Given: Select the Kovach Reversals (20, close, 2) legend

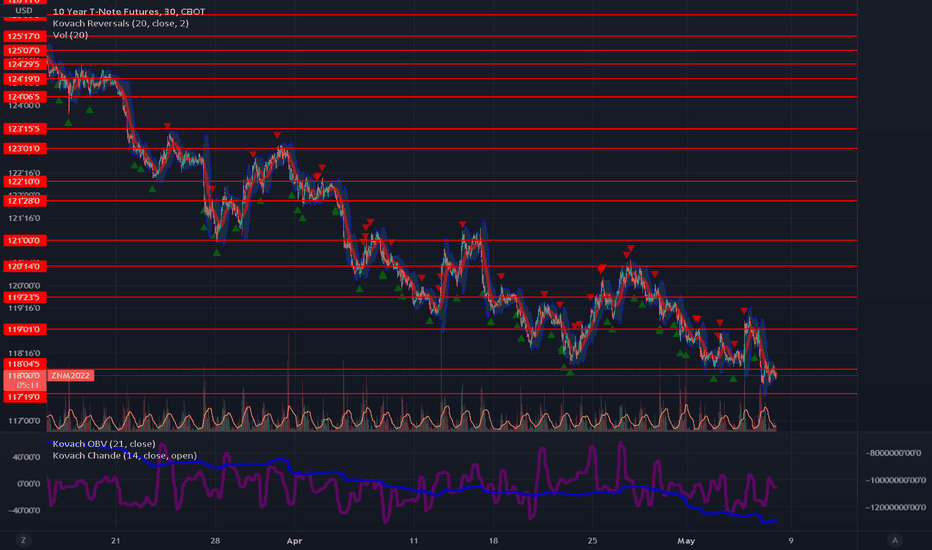Looking at the screenshot, I should point(121,23).
